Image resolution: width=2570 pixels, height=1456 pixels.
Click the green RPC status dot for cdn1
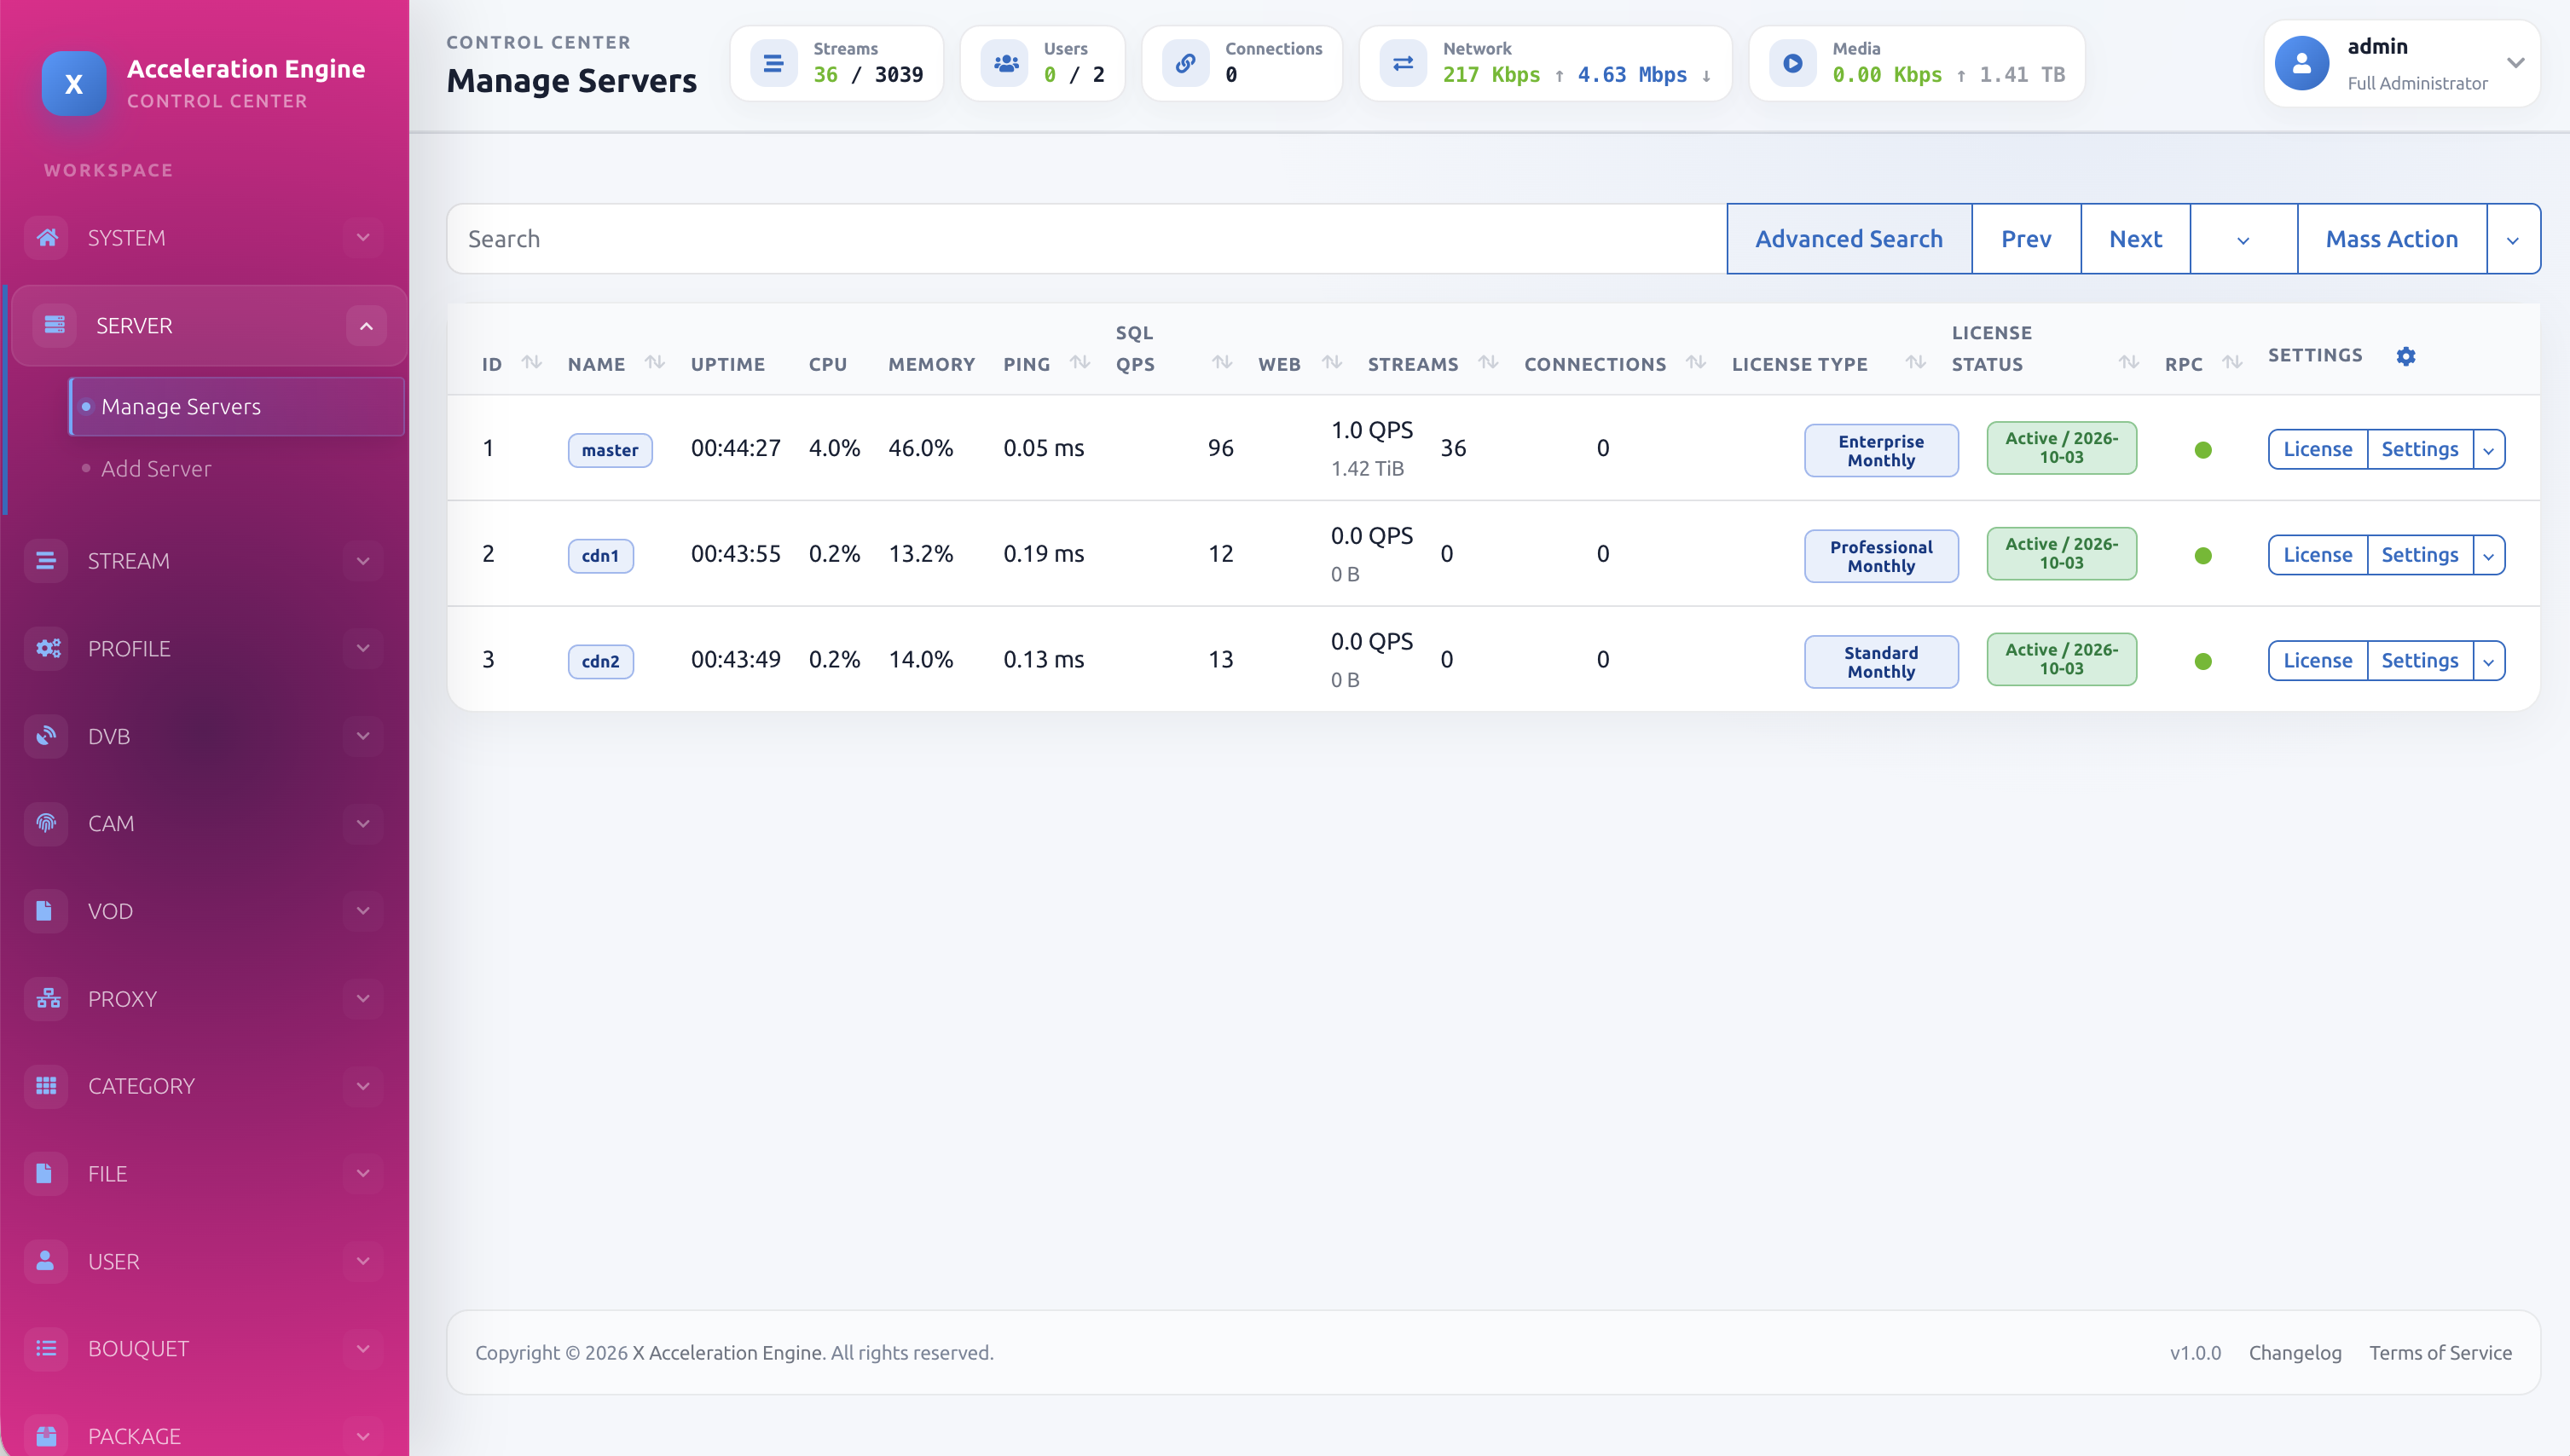[2203, 556]
